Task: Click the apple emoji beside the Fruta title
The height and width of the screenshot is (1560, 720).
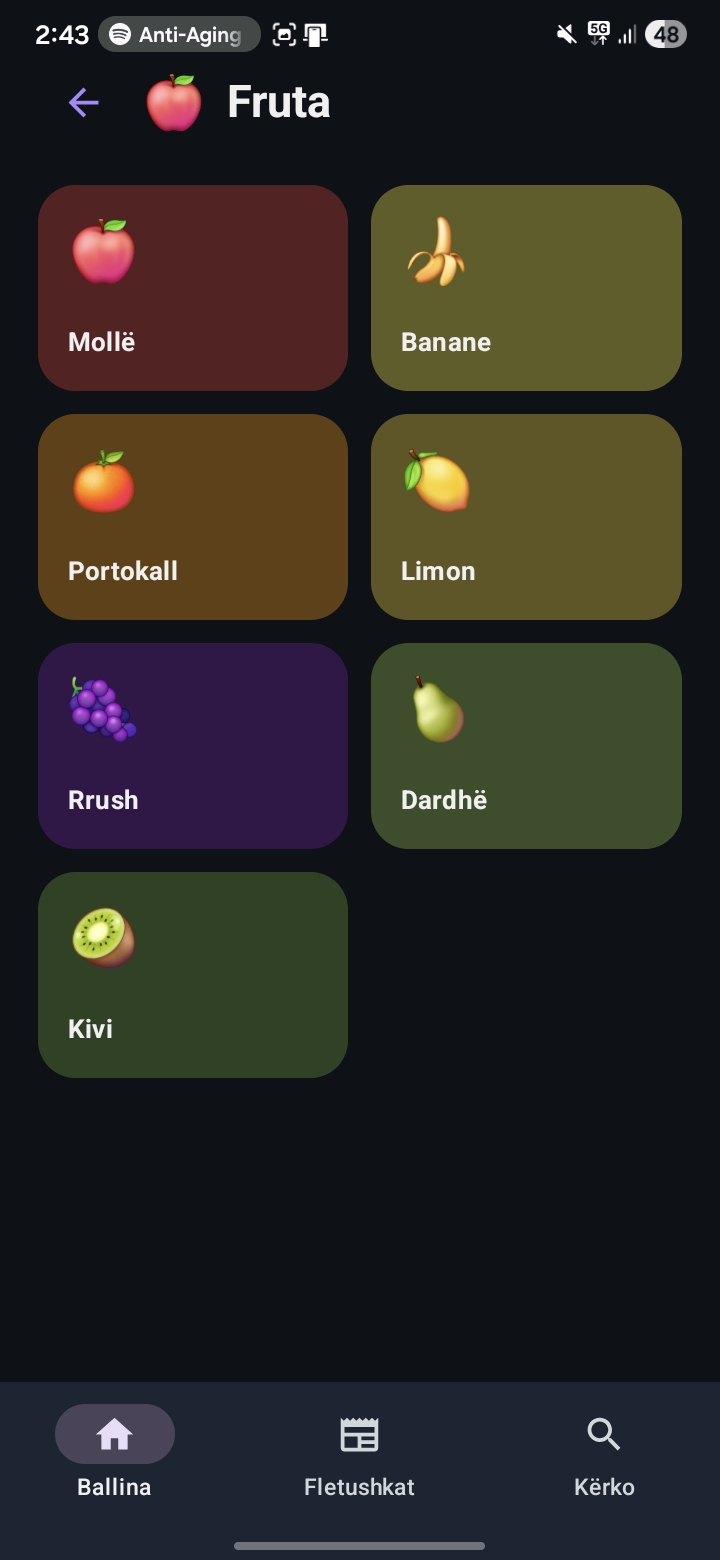Action: click(174, 101)
